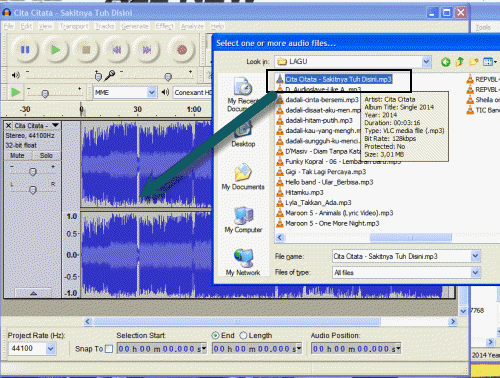Click VLC icon beside dadali-cinta-bersemi.mp3
Viewport: 500px width, 378px height.
[x=280, y=100]
